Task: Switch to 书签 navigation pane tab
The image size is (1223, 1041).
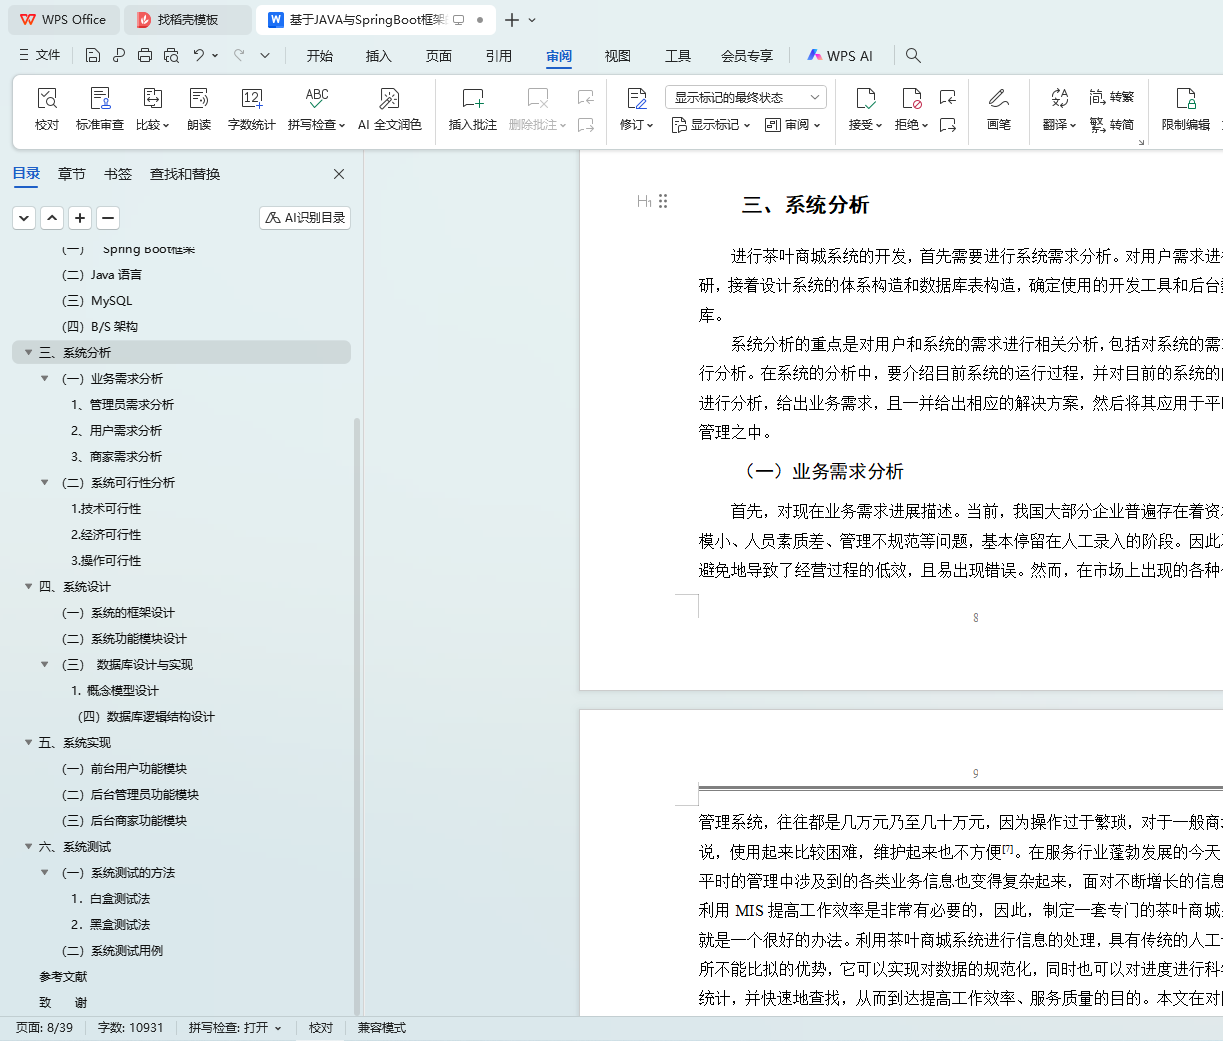Action: tap(118, 174)
